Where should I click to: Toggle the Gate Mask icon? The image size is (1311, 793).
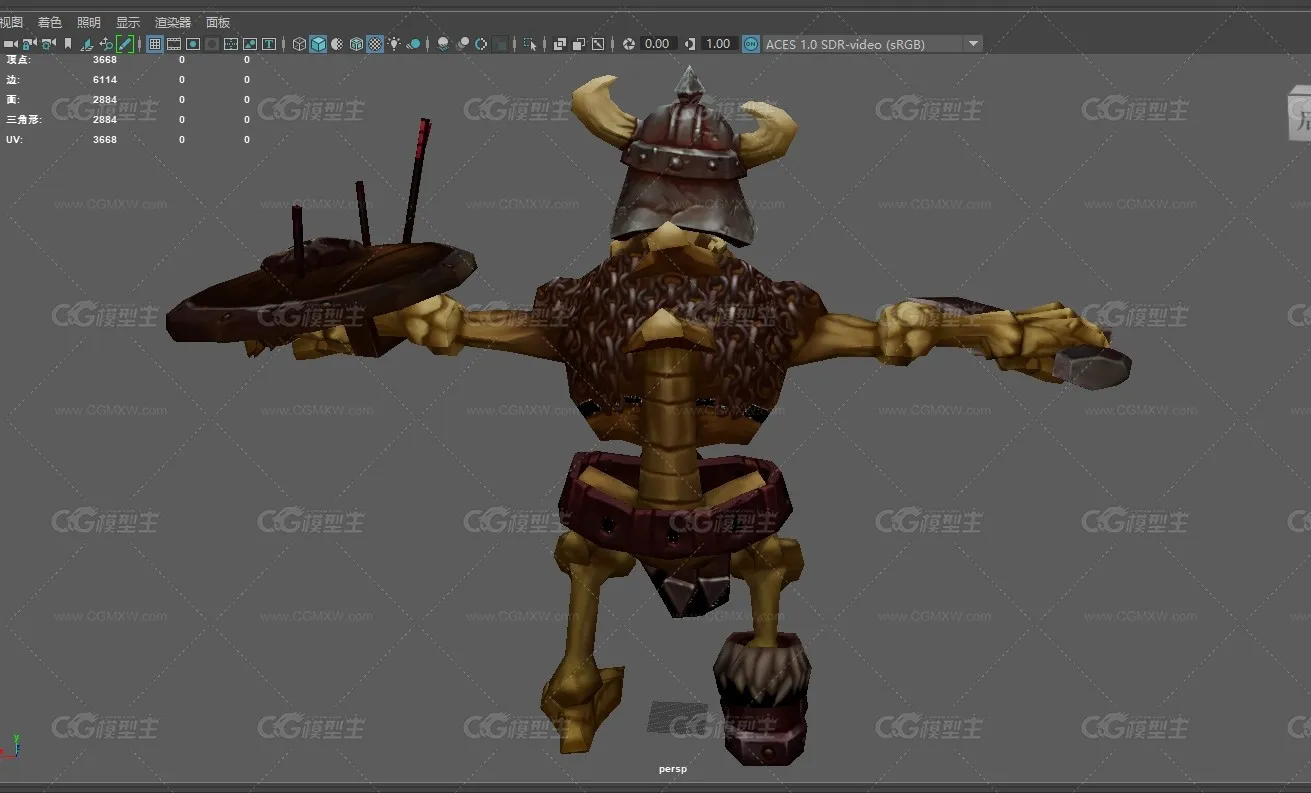point(212,44)
